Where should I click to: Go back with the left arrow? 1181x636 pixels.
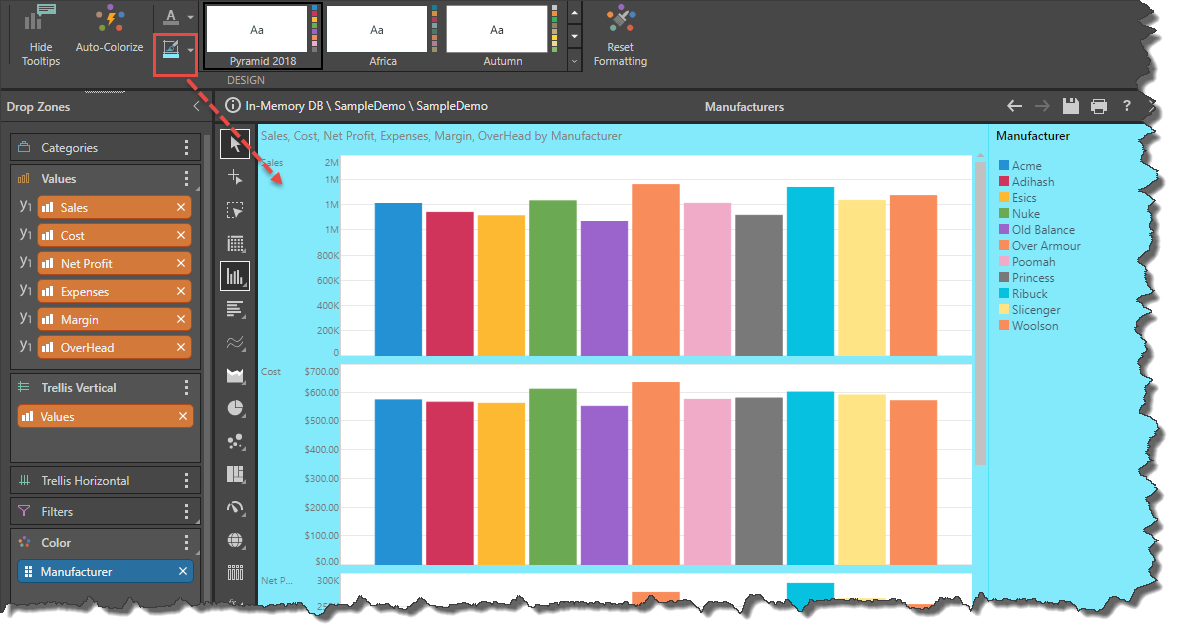pyautogui.click(x=1015, y=106)
